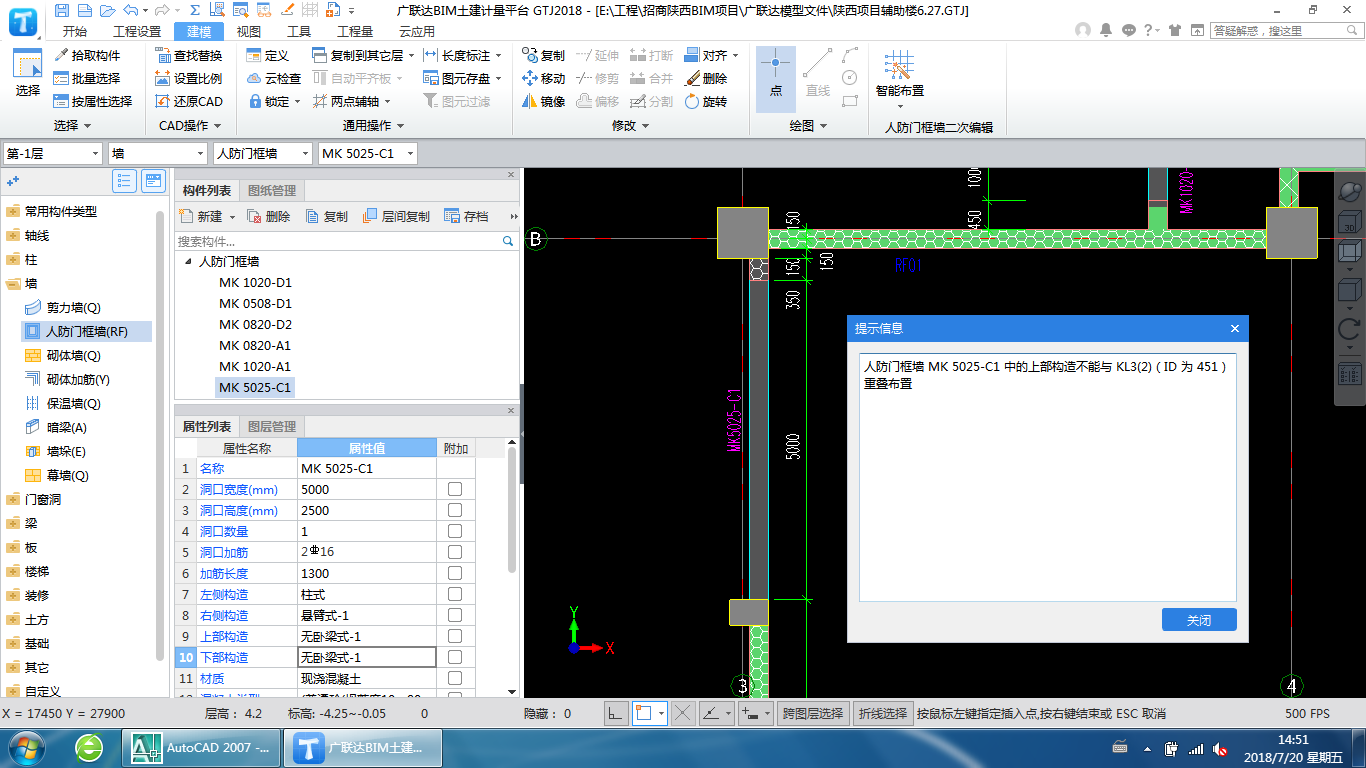This screenshot has width=1366, height=768.
Task: Select the 复制 copy tool in 修改 group
Action: [x=543, y=55]
